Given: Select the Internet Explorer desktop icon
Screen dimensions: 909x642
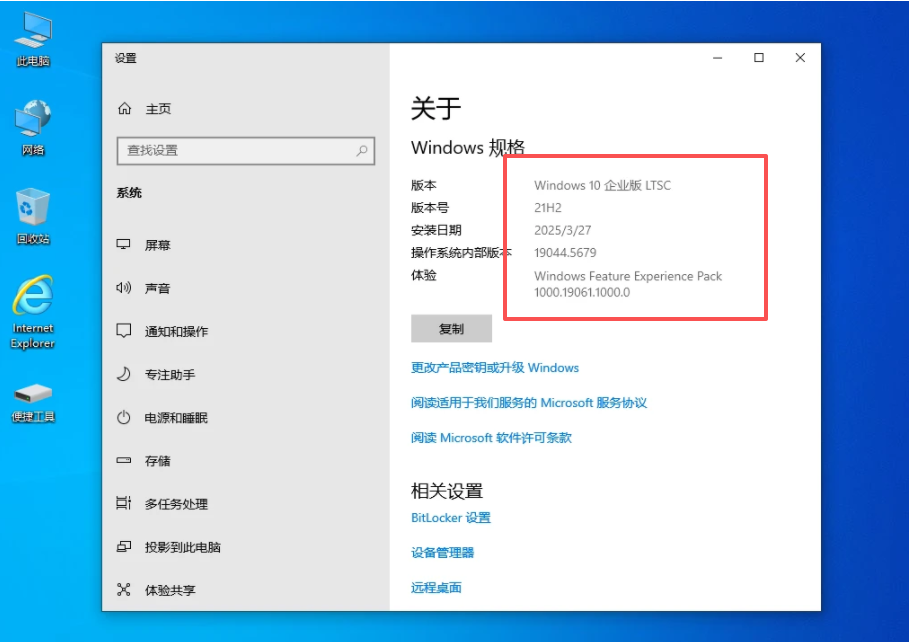Looking at the screenshot, I should pos(33,312).
